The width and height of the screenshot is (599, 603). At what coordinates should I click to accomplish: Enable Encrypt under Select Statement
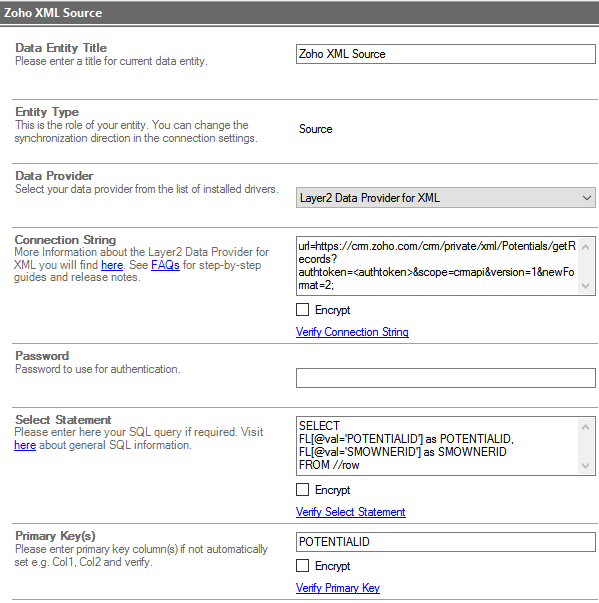[303, 490]
